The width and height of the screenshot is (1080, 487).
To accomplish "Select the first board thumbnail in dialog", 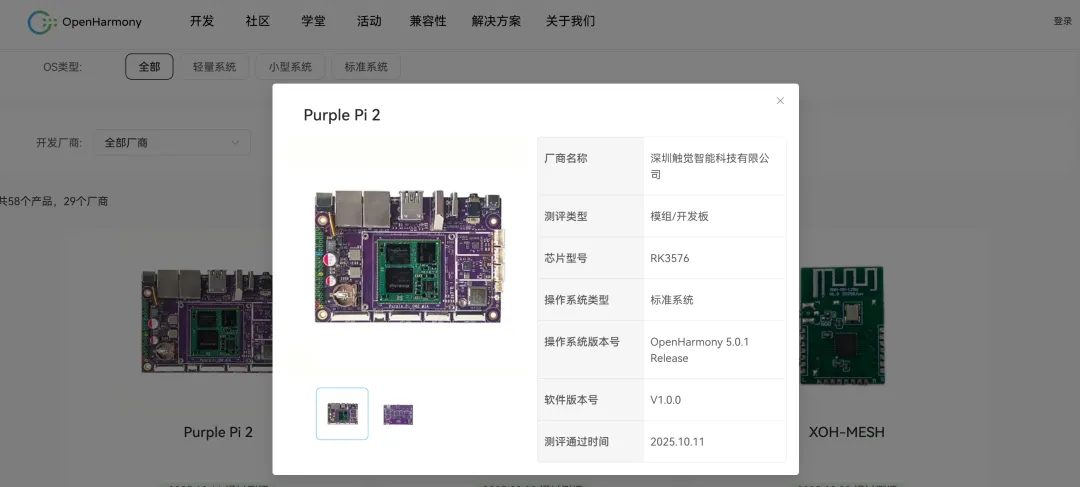I will coord(342,413).
